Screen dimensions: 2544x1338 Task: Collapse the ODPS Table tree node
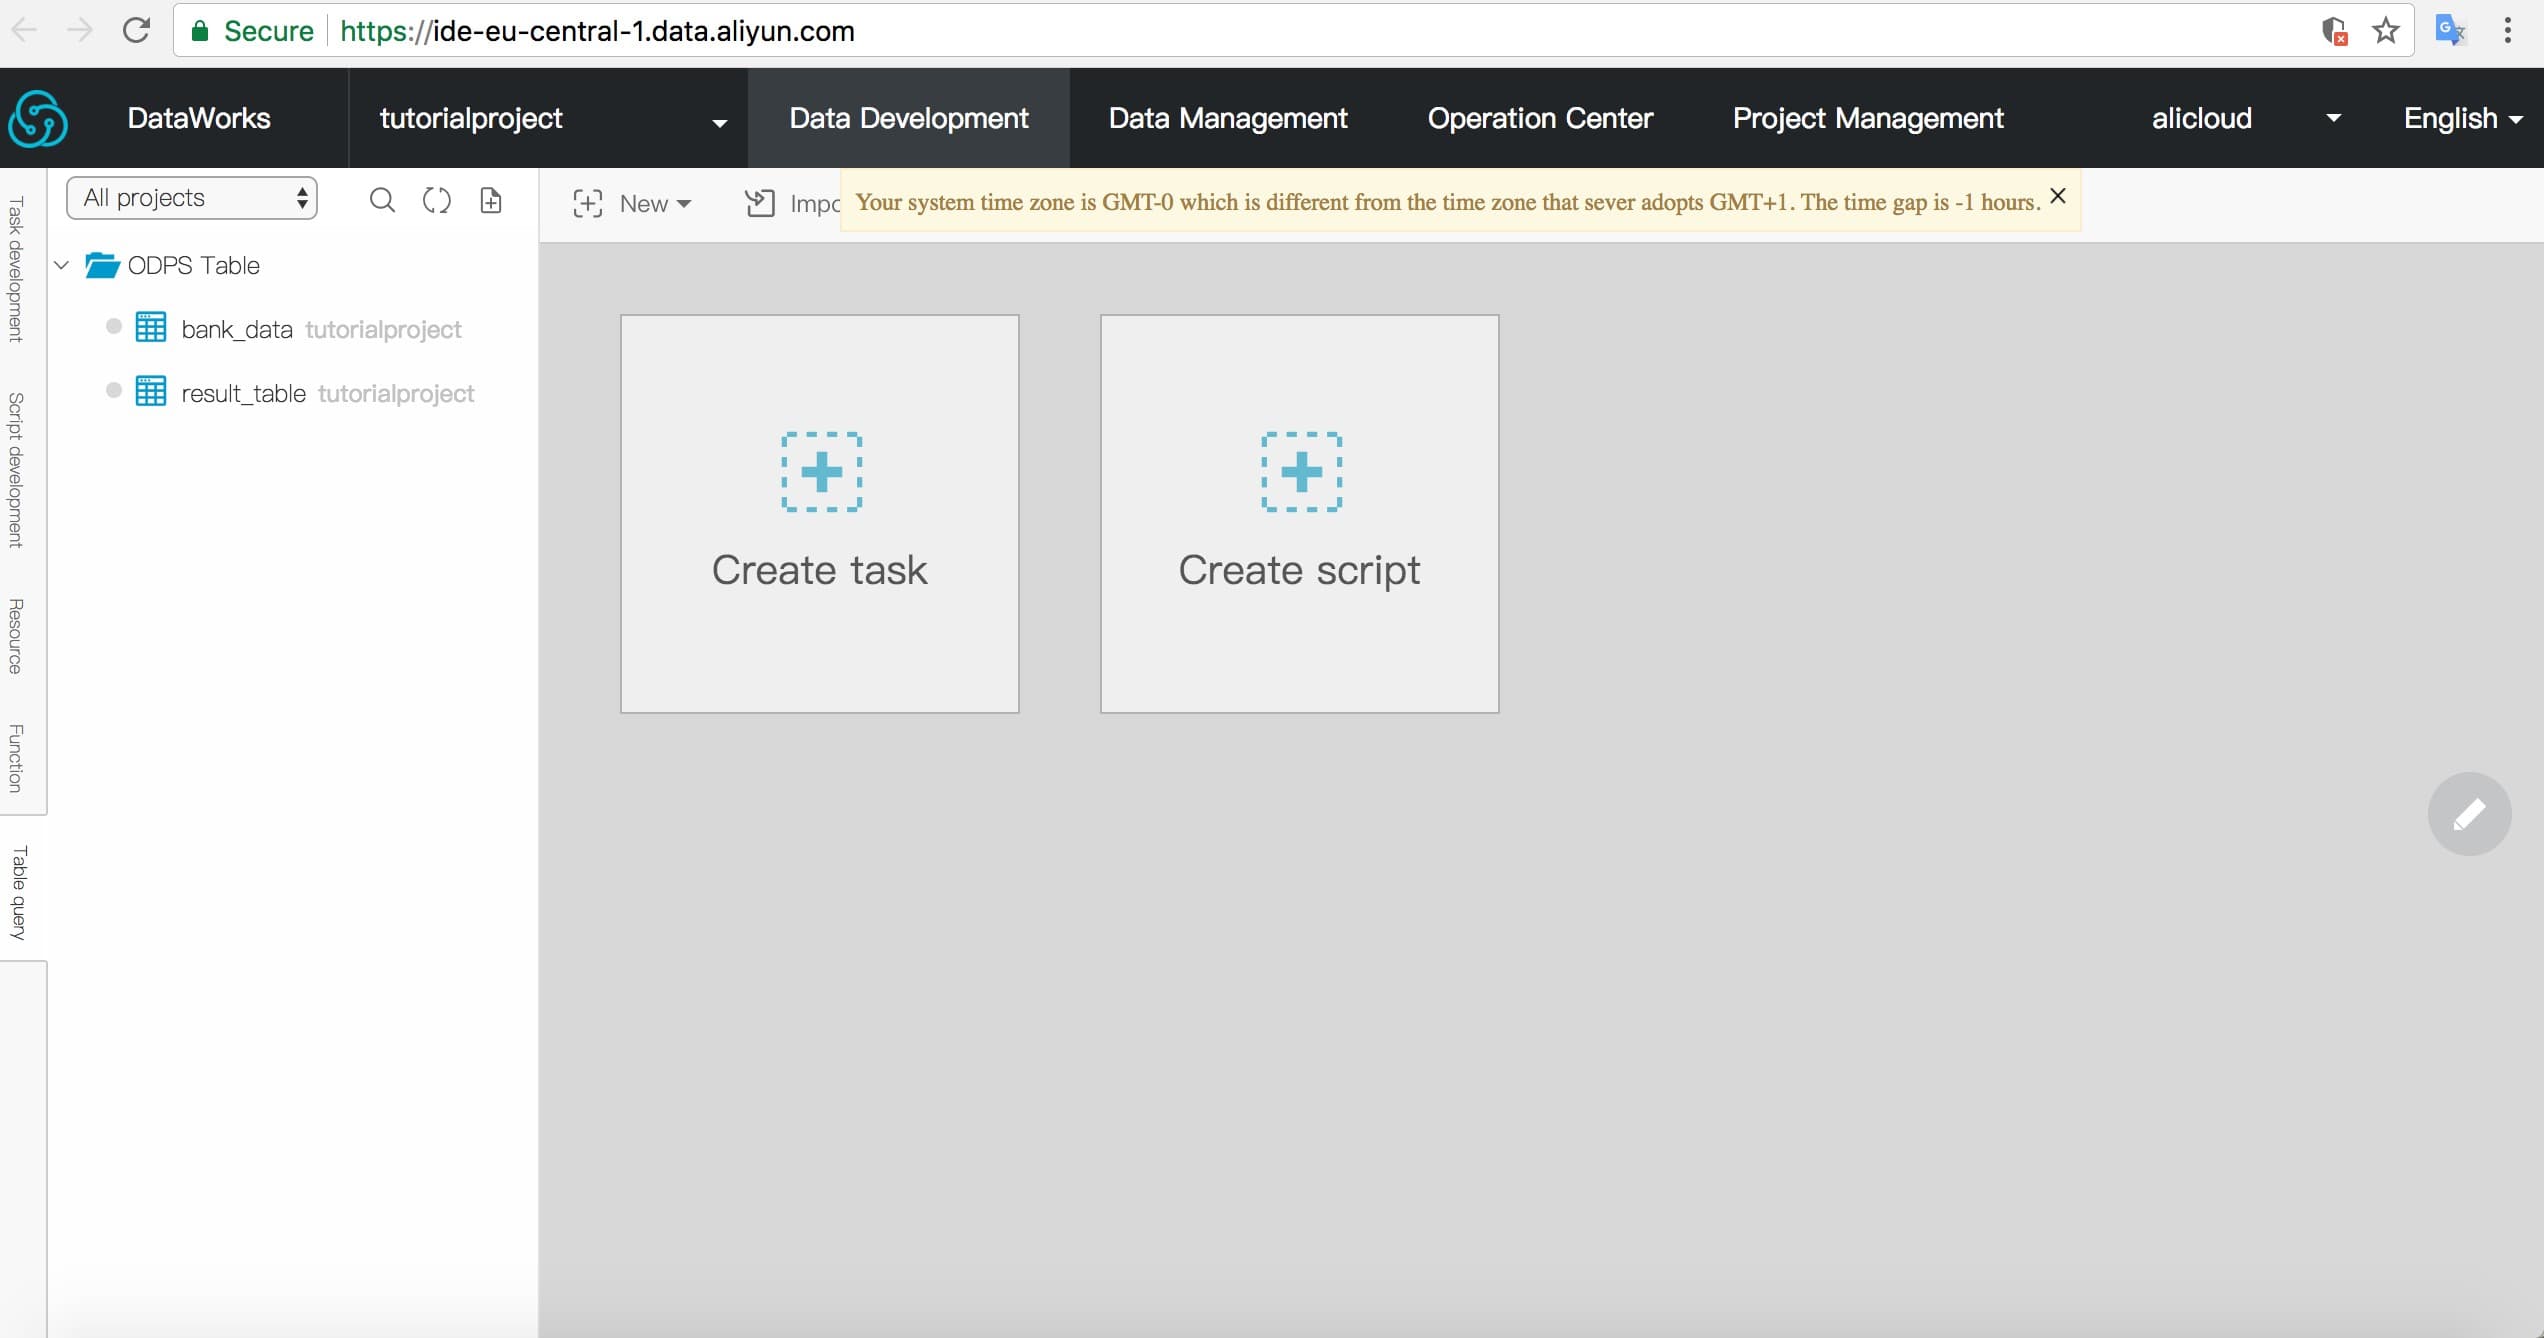[x=62, y=265]
